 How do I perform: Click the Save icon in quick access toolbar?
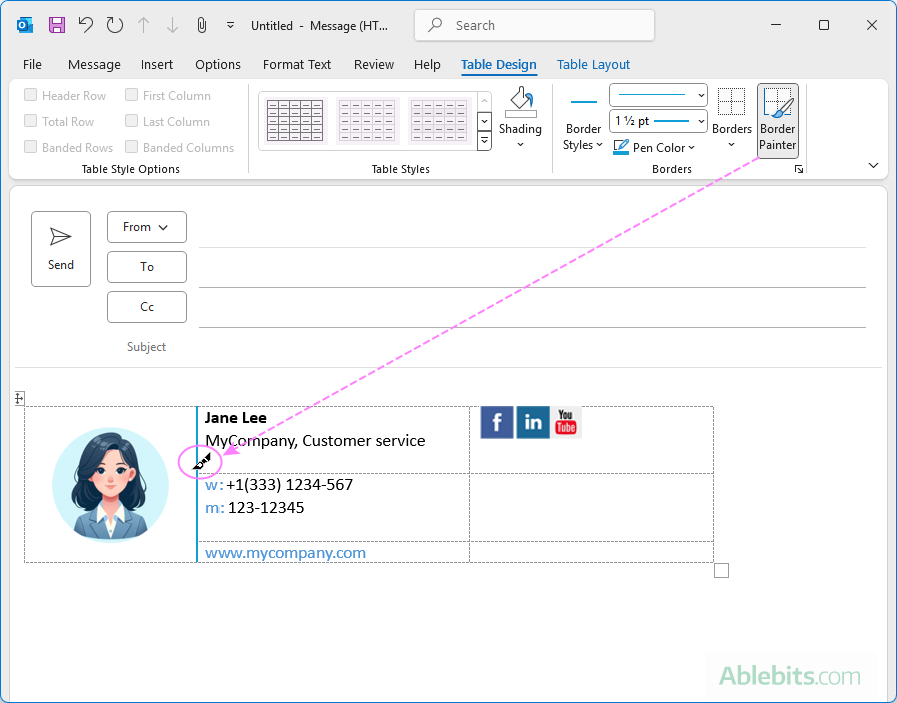(x=57, y=25)
